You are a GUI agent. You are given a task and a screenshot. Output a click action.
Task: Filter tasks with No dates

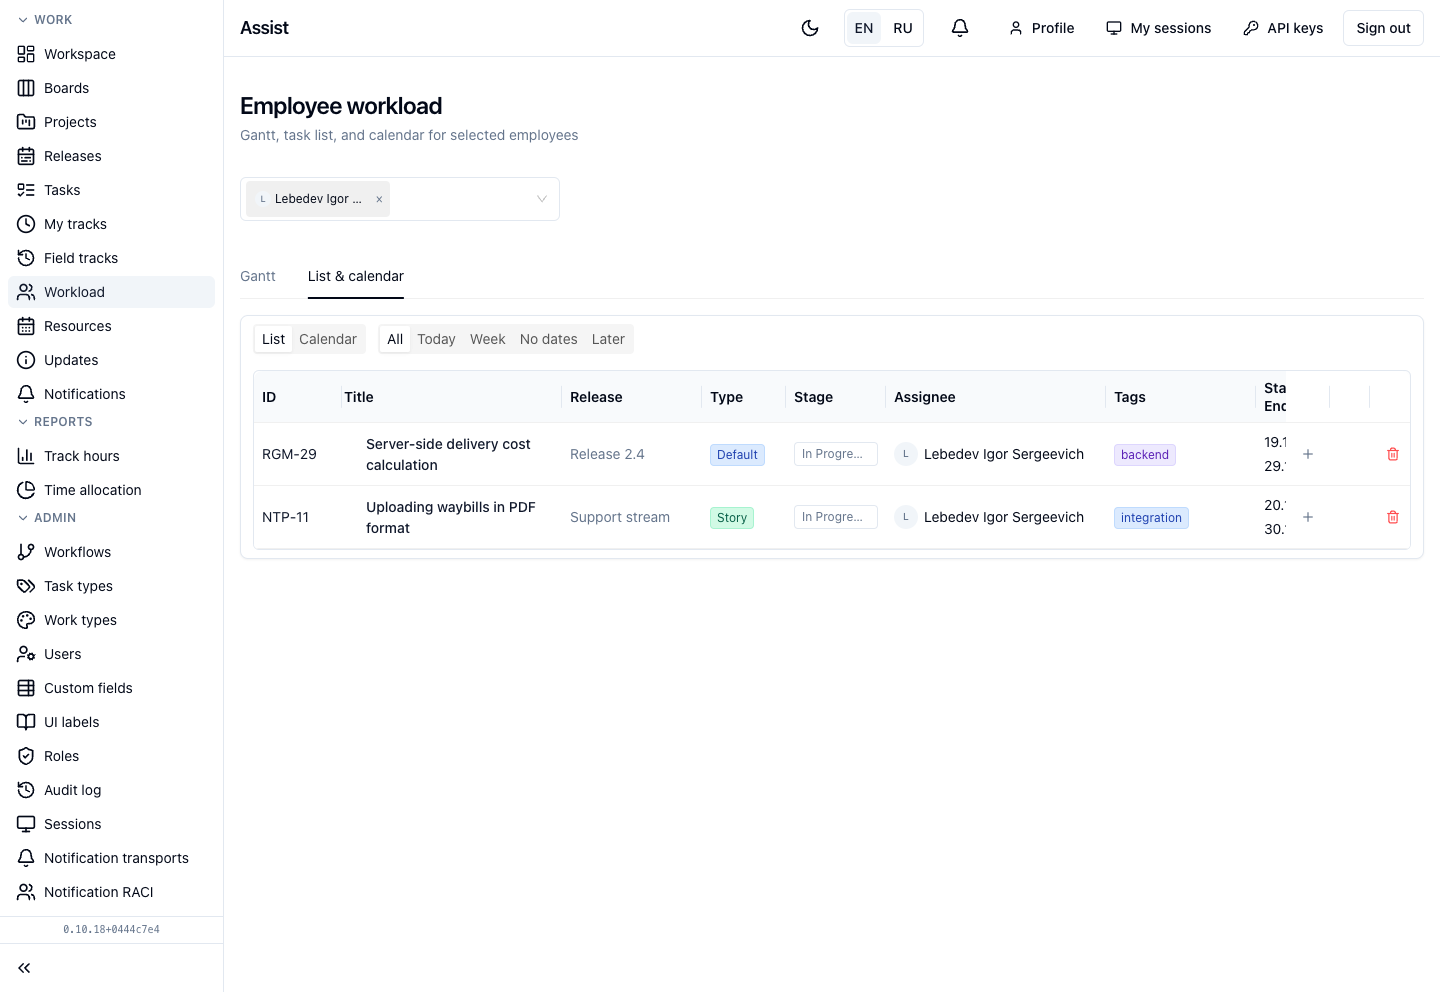(549, 339)
